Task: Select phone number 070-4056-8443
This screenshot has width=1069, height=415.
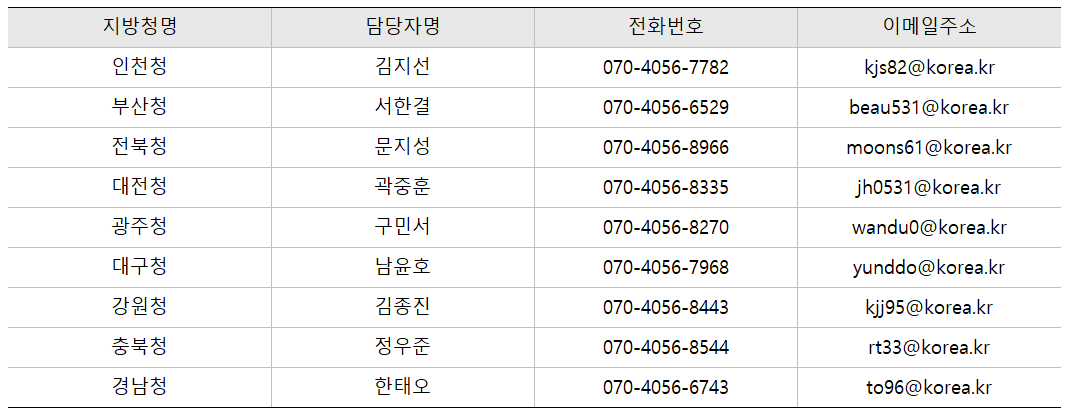Action: click(x=666, y=308)
